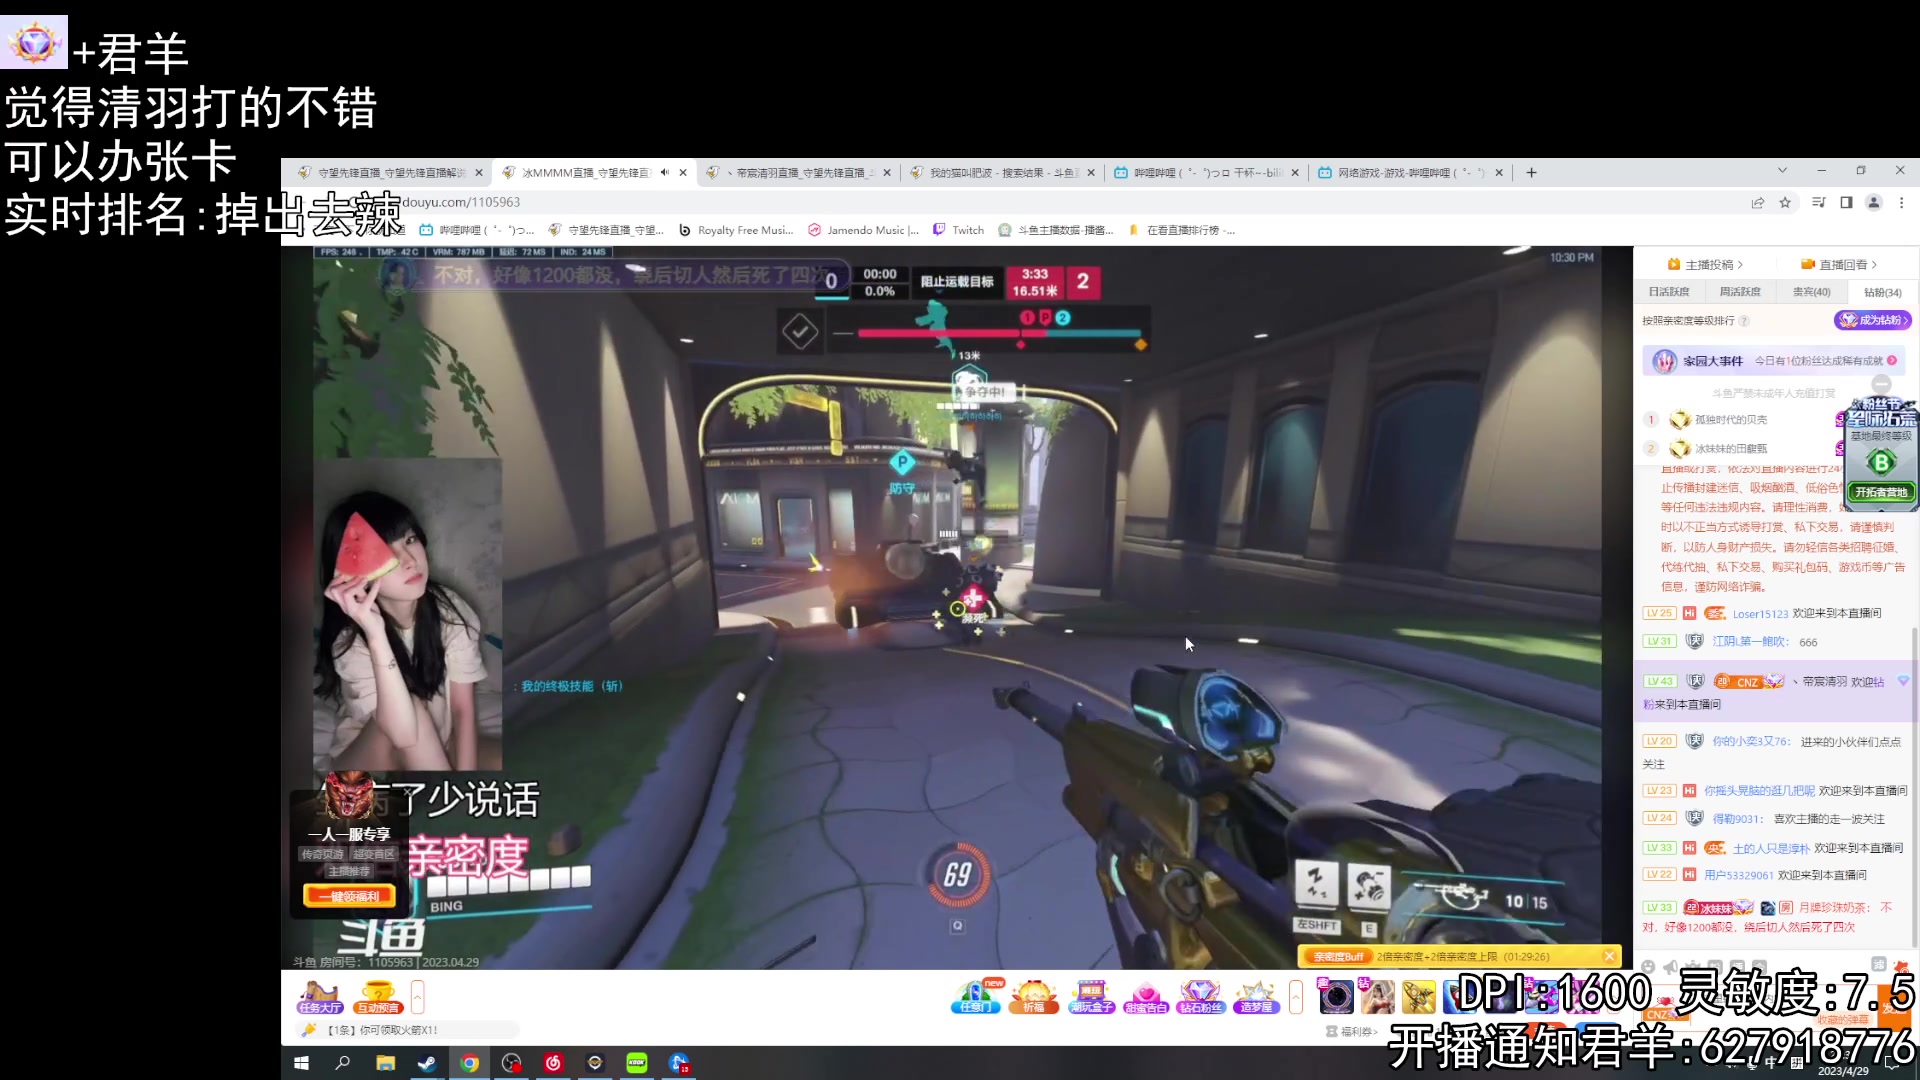Image resolution: width=1920 pixels, height=1080 pixels.
Task: Open Royalty Free Music bookmark
Action: (x=736, y=230)
